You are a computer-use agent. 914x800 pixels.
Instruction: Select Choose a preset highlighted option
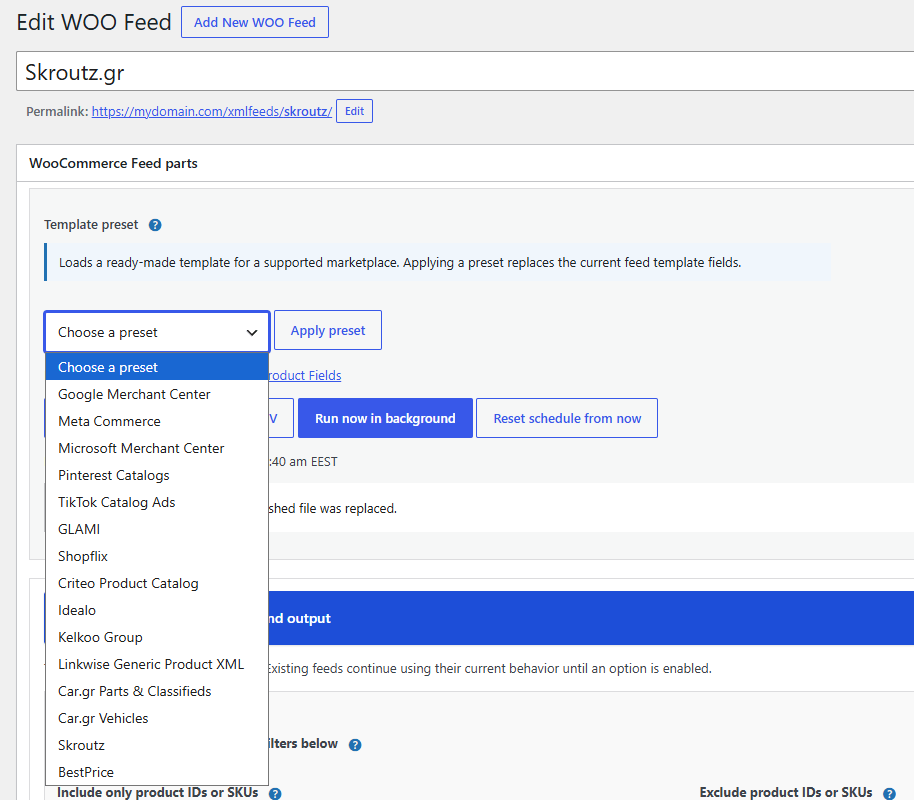pyautogui.click(x=157, y=367)
